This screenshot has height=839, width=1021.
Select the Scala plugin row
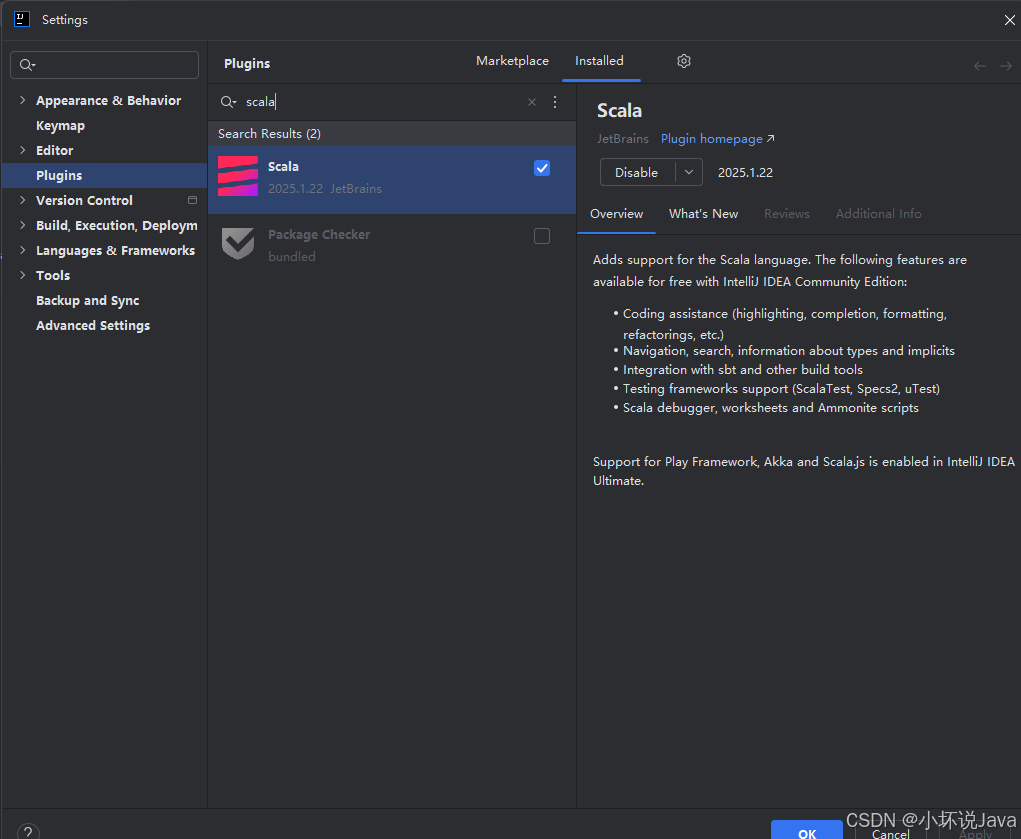pos(392,180)
